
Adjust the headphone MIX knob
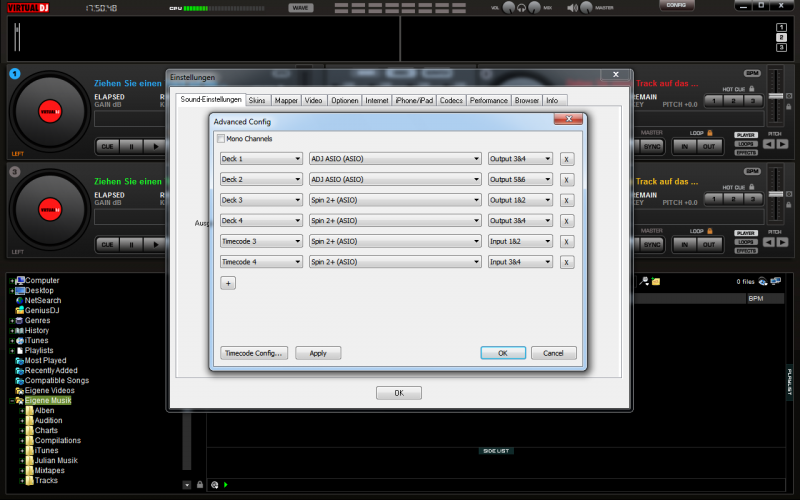(x=534, y=8)
